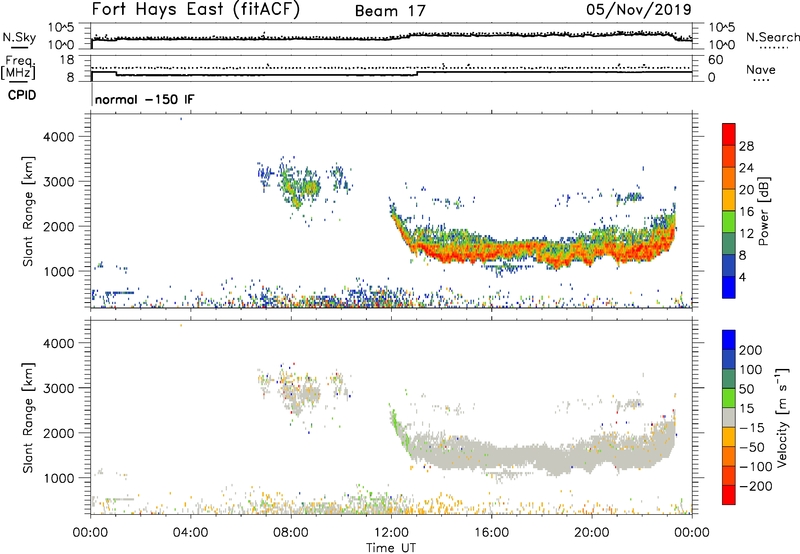Click the '12:00' time axis tick label
This screenshot has width=800, height=554.
[391, 533]
